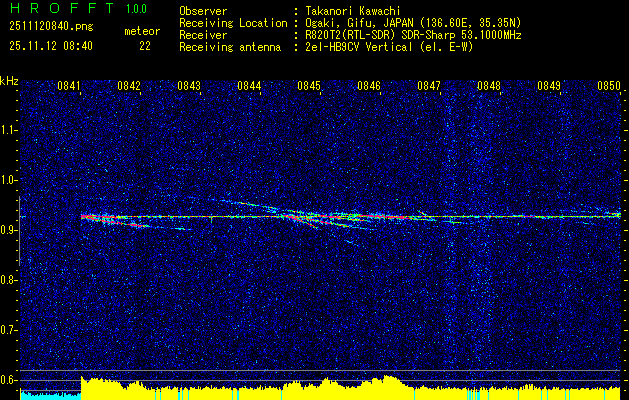Click the kHz axis unit label
Viewport: 629px width, 400px height.
pos(9,81)
